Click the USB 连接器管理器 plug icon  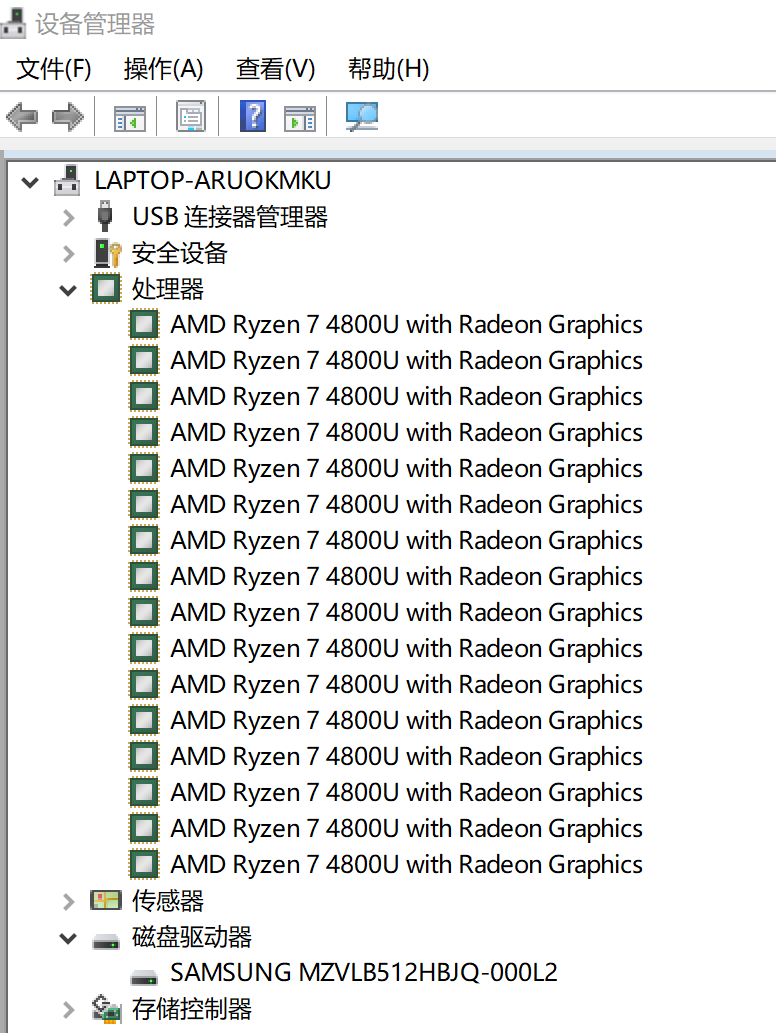104,216
